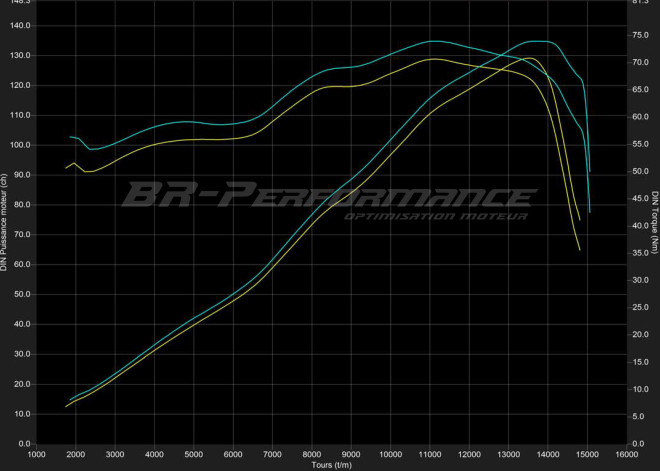
Task: Click the cyan torque curve's peak near 11000 rpm
Action: click(x=432, y=41)
